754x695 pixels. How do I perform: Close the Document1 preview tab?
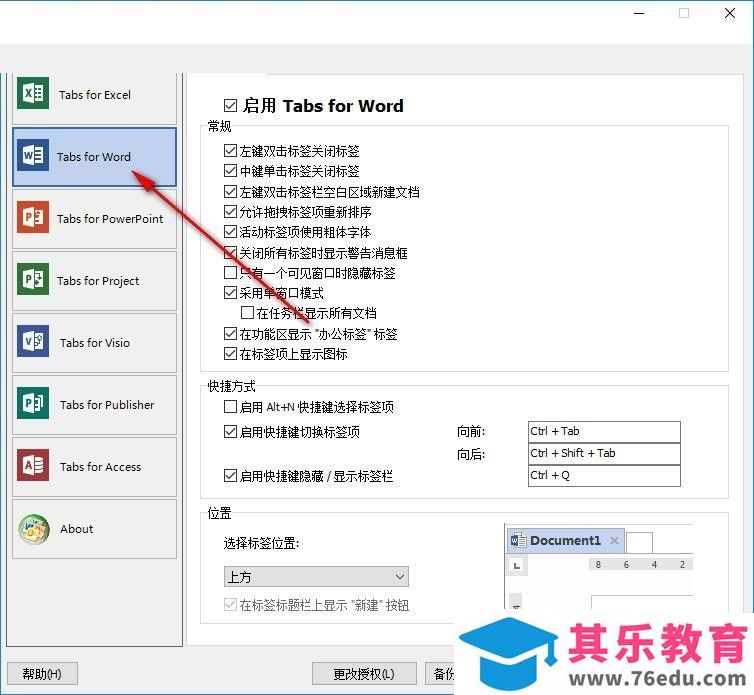[x=614, y=541]
